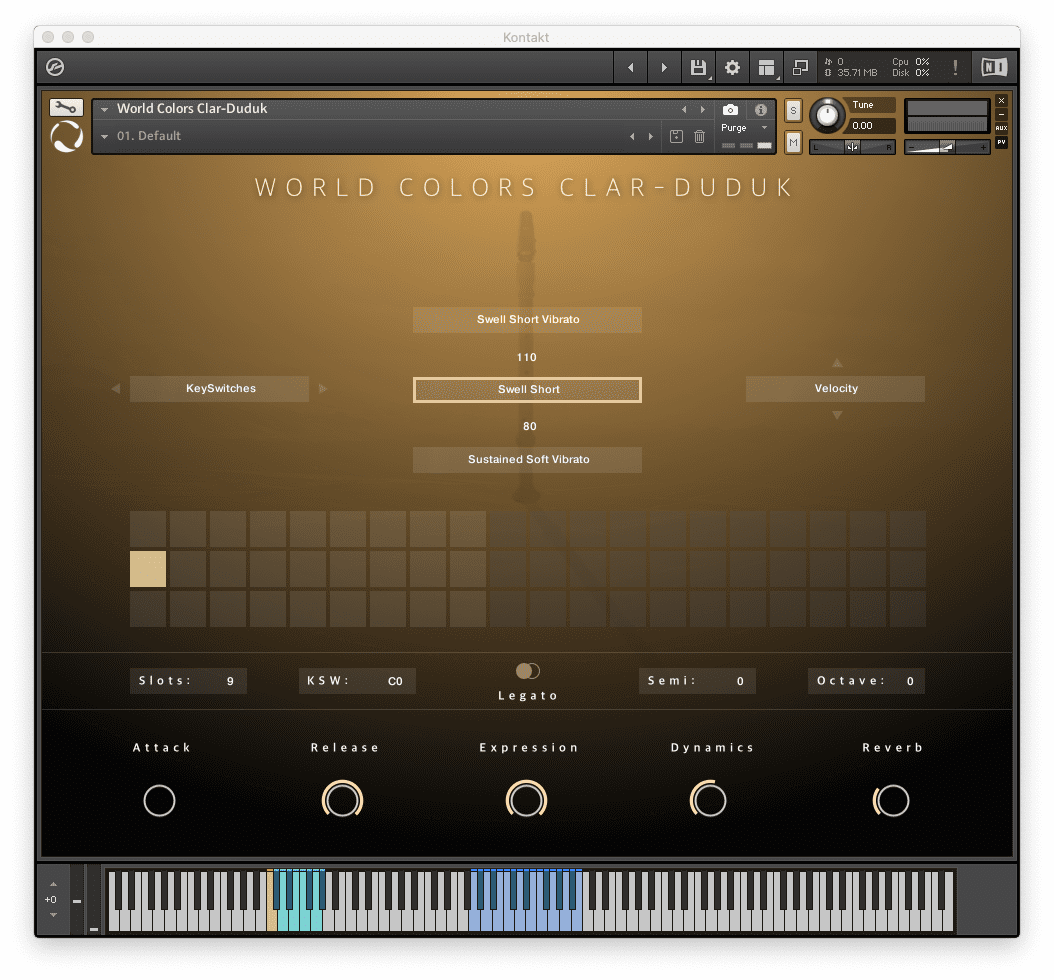1054x980 pixels.
Task: Click left arrow beside KeySwitches
Action: [116, 389]
